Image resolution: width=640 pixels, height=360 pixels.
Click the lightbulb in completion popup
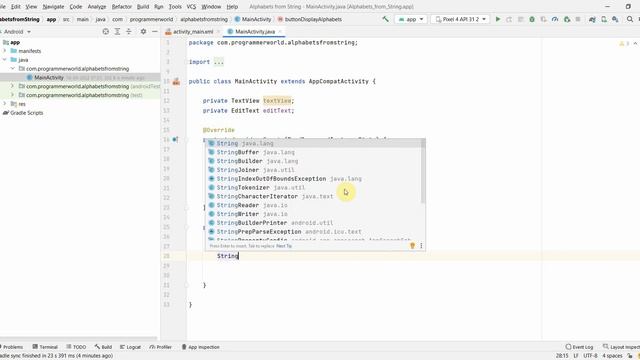(x=412, y=246)
